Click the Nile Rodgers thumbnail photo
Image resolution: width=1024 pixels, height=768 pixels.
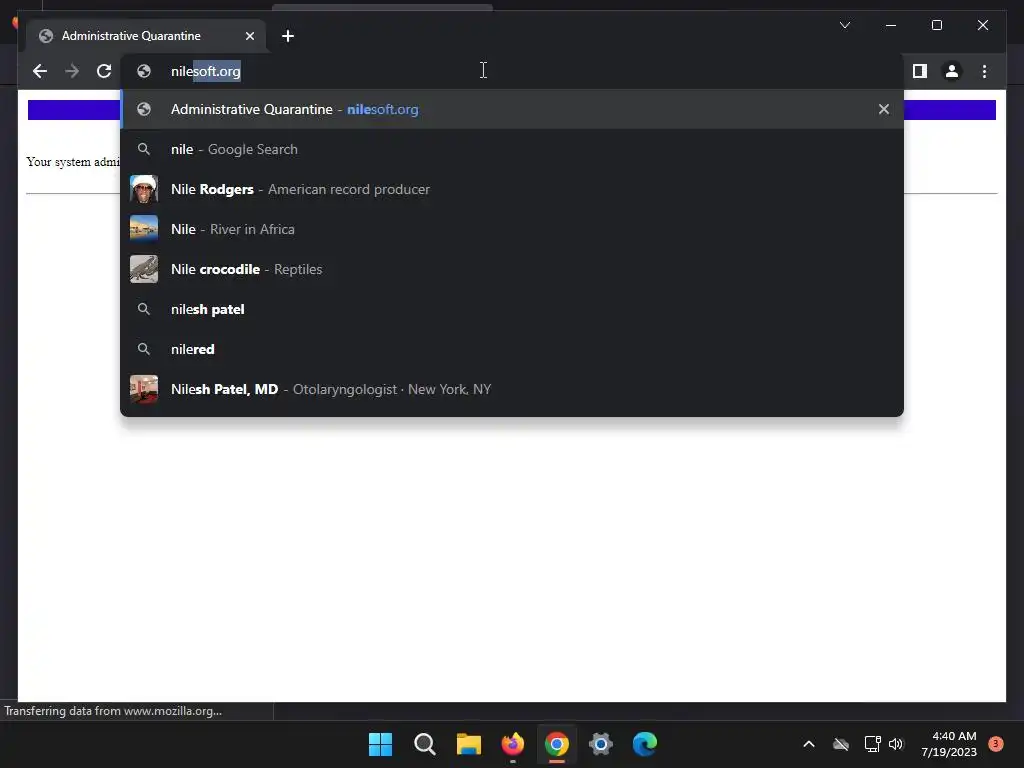click(144, 189)
